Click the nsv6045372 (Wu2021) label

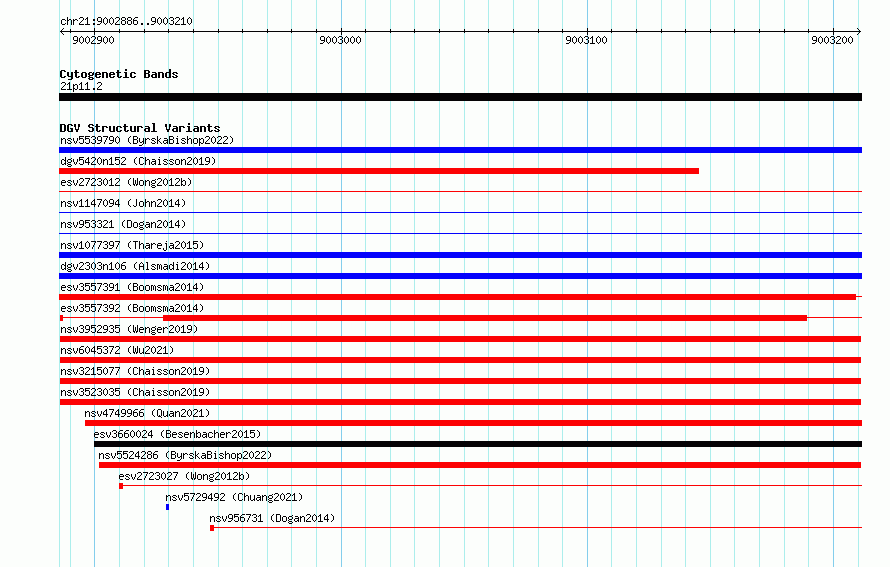(x=117, y=350)
